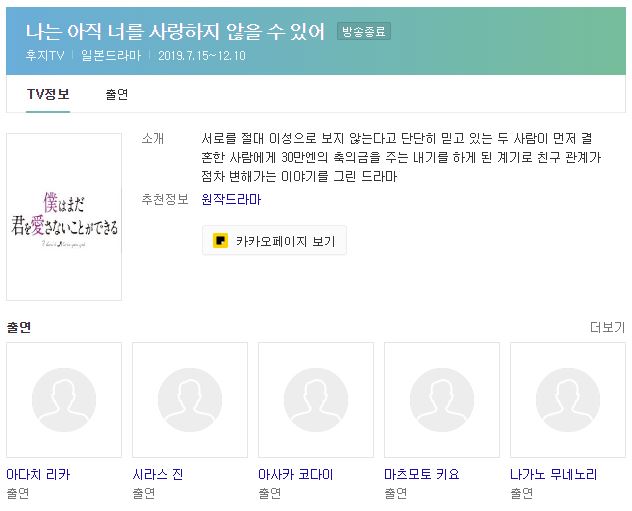Open 시라스 진 profile picture

pyautogui.click(x=190, y=400)
